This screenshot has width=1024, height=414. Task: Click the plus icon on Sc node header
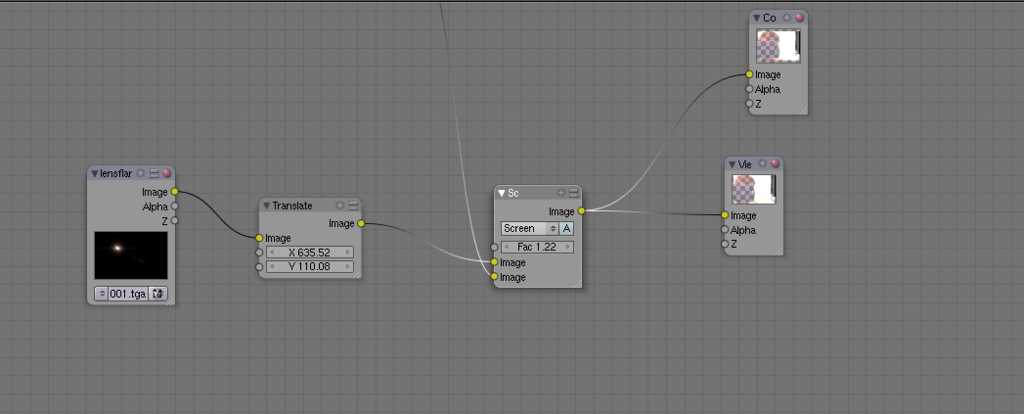coord(561,193)
